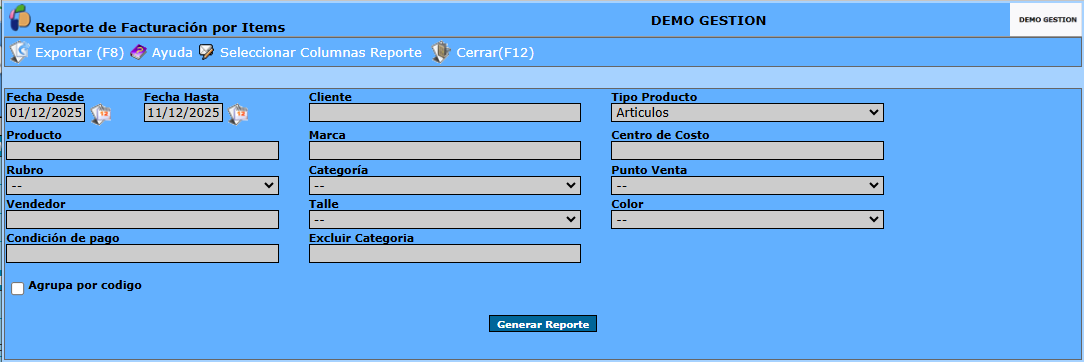
Task: Click the Fecha Hasta date field
Action: pos(183,113)
